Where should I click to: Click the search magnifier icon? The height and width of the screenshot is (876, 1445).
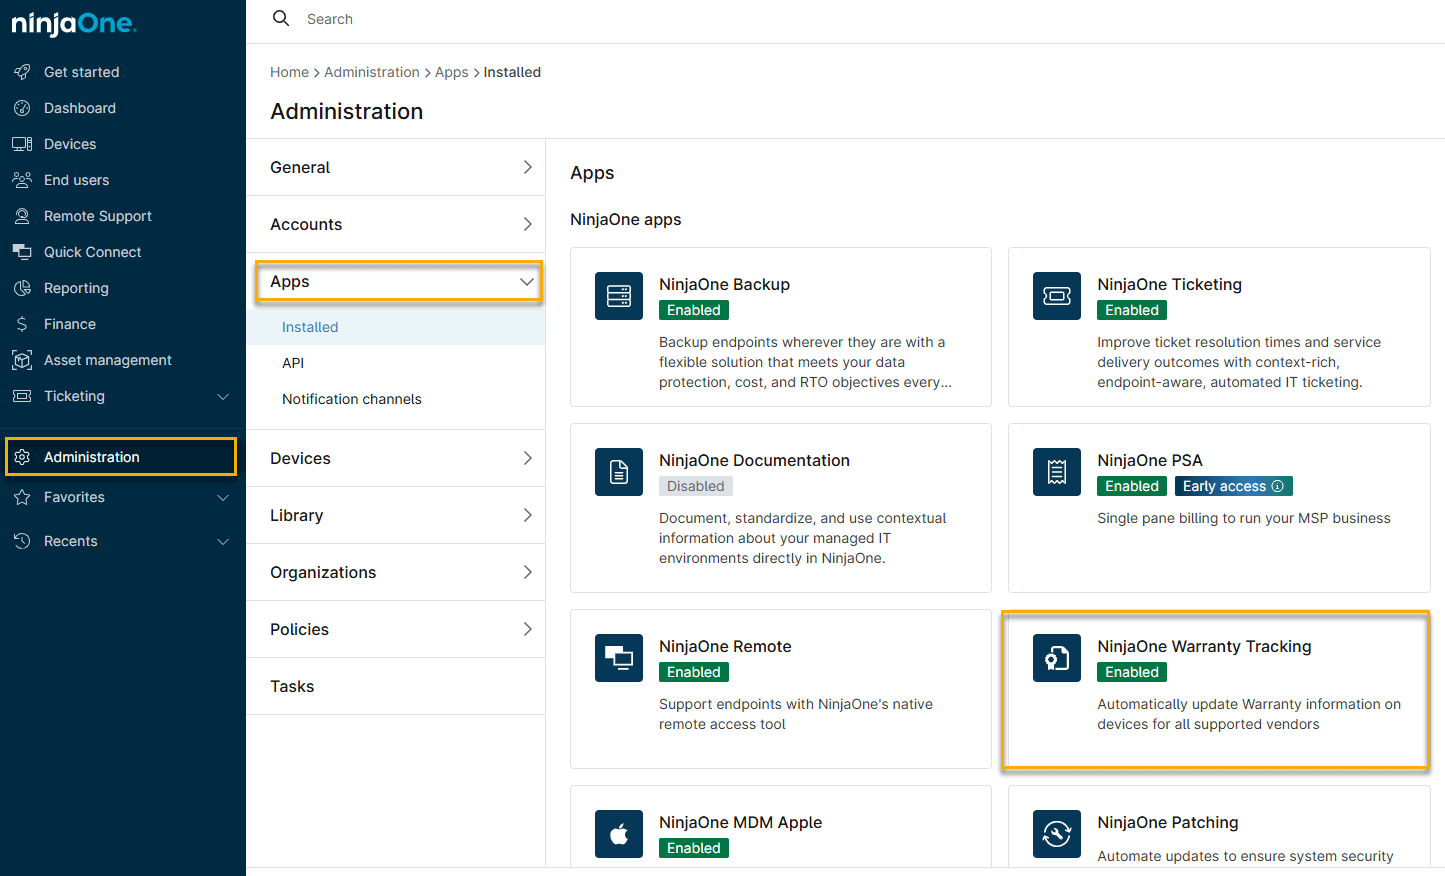281,19
